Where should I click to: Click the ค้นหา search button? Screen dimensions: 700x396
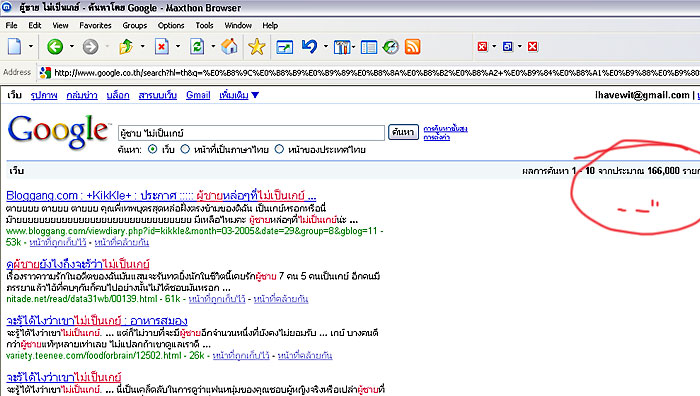(x=403, y=132)
